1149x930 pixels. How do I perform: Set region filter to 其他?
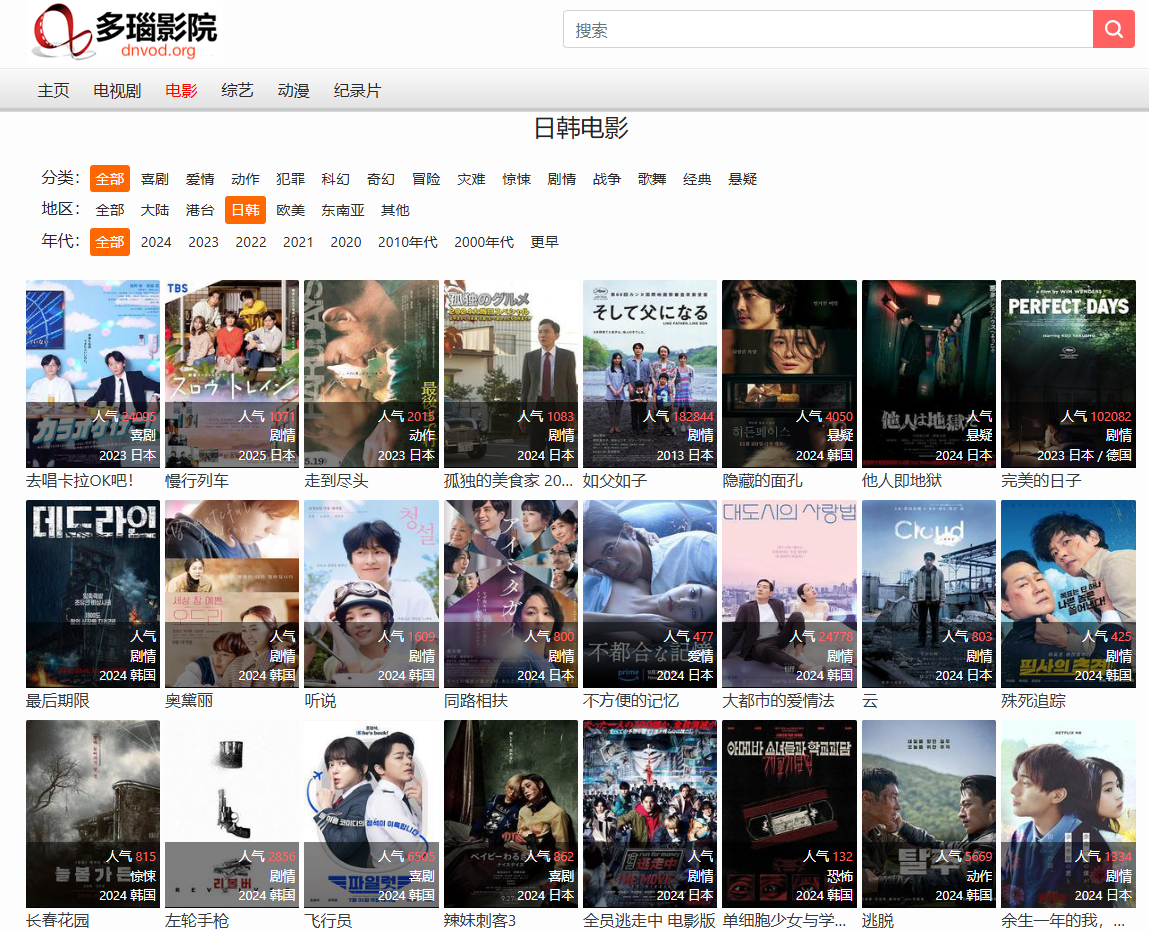click(395, 210)
